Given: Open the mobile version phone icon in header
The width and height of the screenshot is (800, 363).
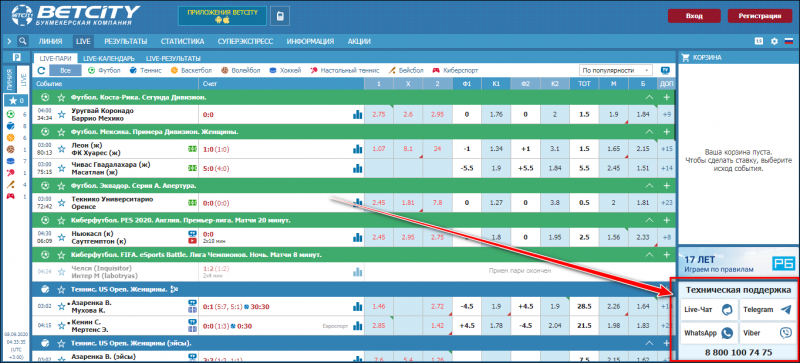Looking at the screenshot, I should (x=280, y=16).
